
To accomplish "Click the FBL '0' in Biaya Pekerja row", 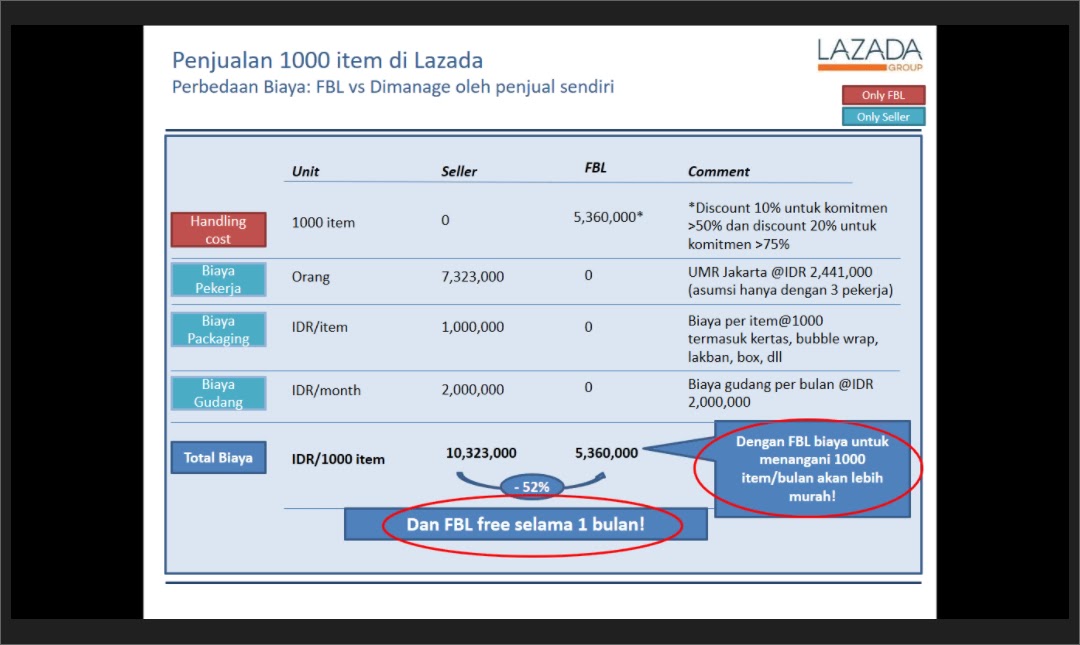I will click(x=588, y=275).
